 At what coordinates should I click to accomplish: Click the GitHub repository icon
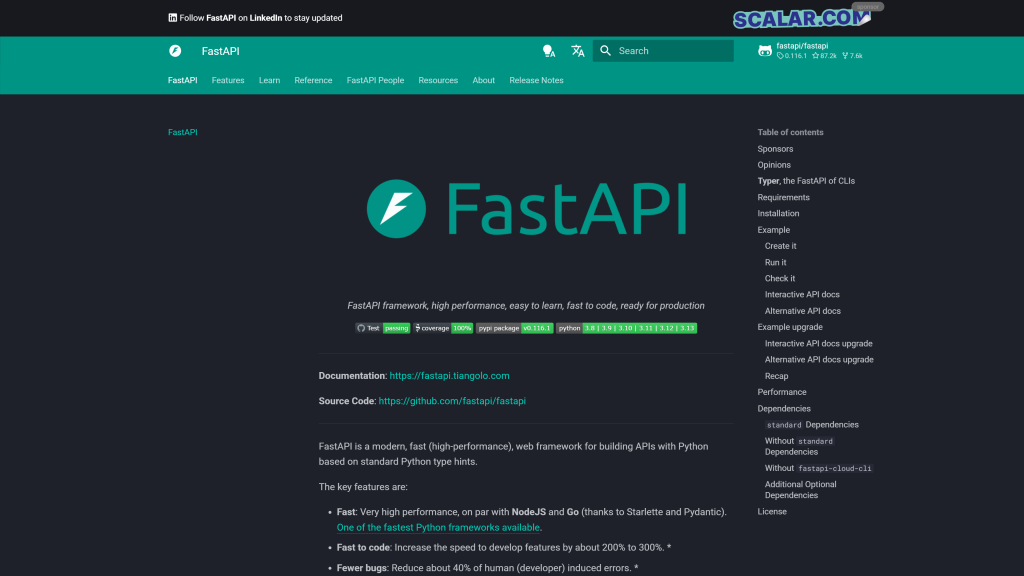[765, 51]
